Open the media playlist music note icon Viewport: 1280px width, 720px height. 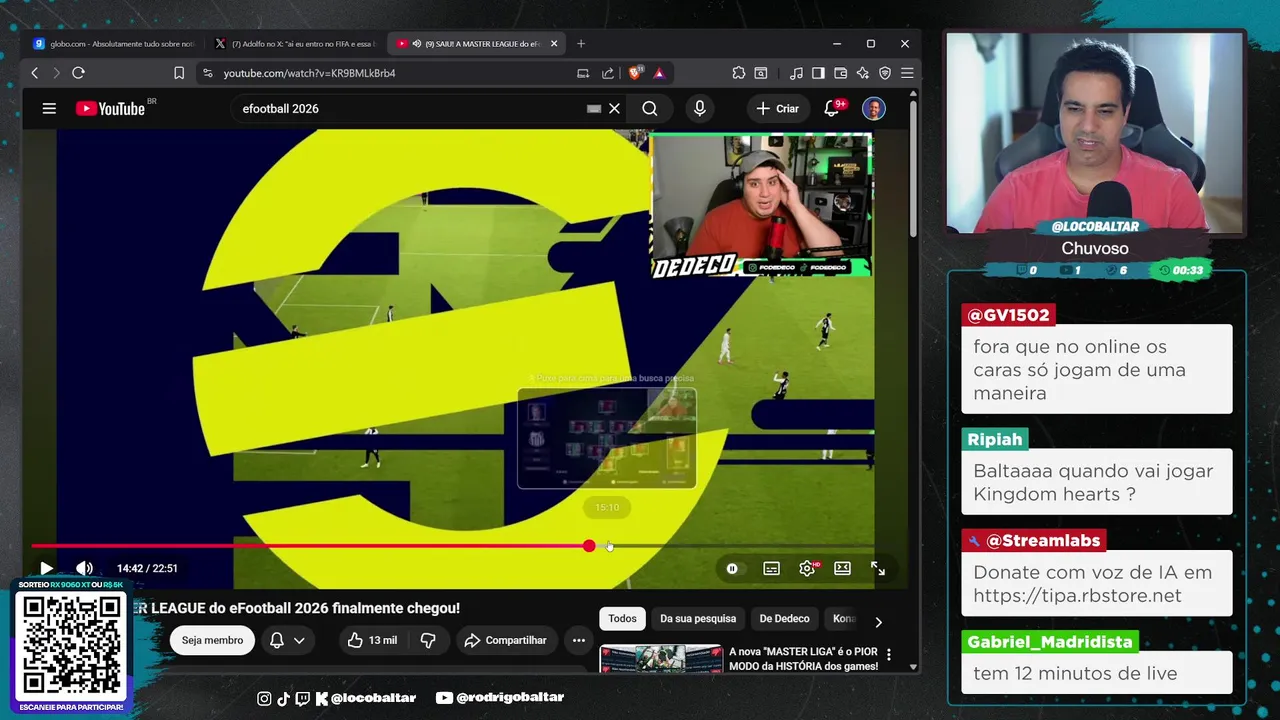coord(796,73)
